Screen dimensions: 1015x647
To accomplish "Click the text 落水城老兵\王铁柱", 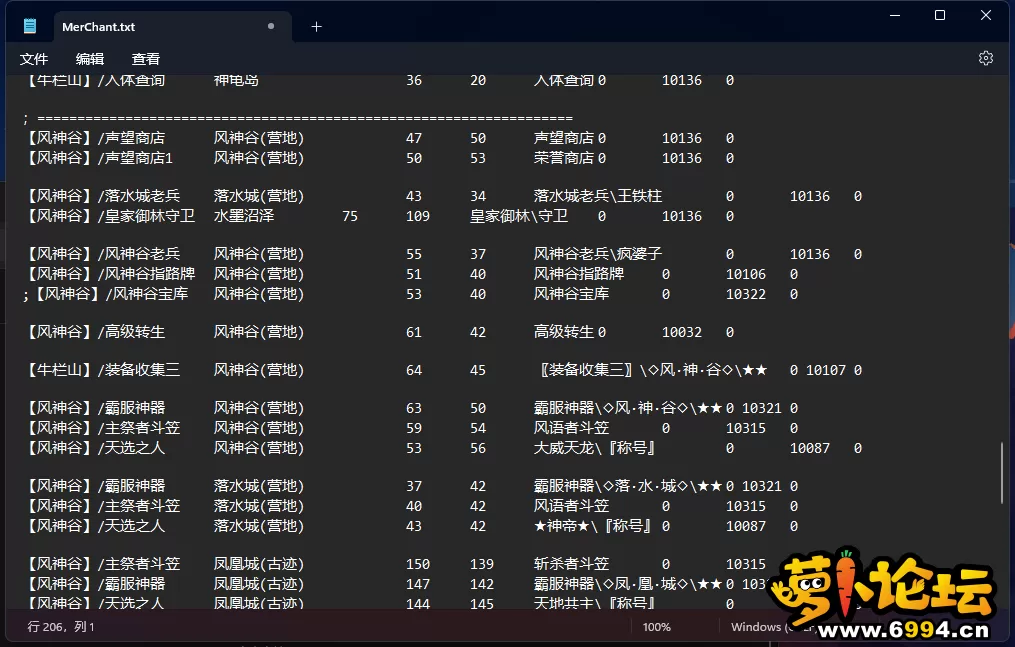I will pos(597,196).
